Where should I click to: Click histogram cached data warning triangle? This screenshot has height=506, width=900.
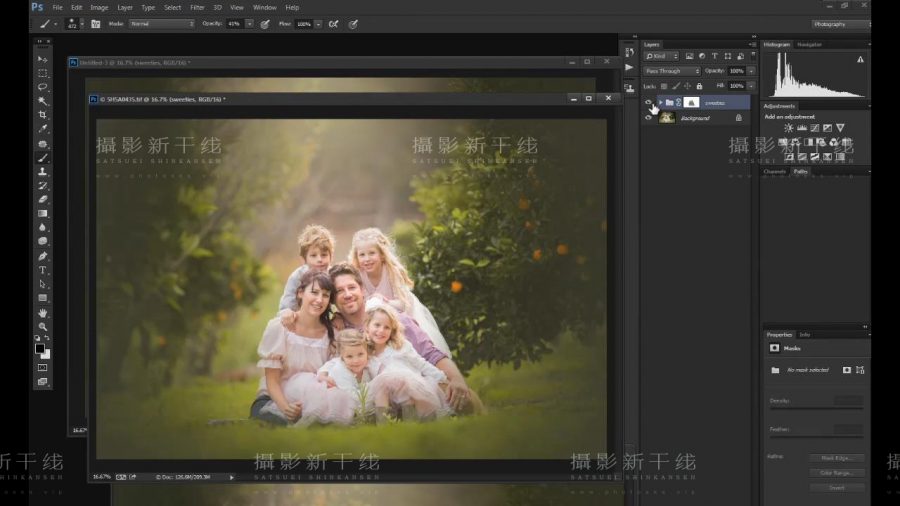click(x=860, y=60)
